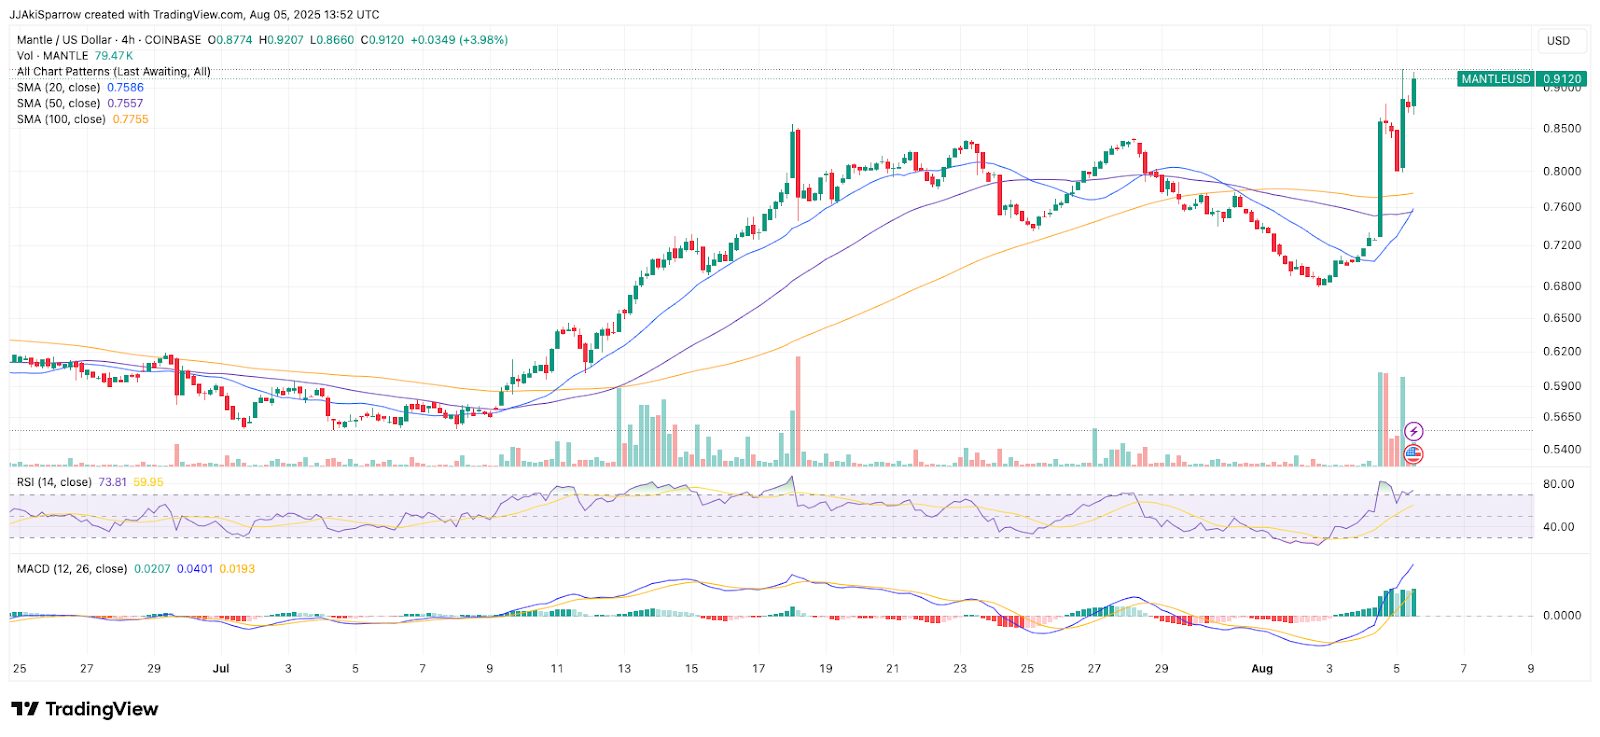This screenshot has width=1600, height=737.
Task: Select the SMA (20, close) indicator legend
Action: pyautogui.click(x=58, y=88)
